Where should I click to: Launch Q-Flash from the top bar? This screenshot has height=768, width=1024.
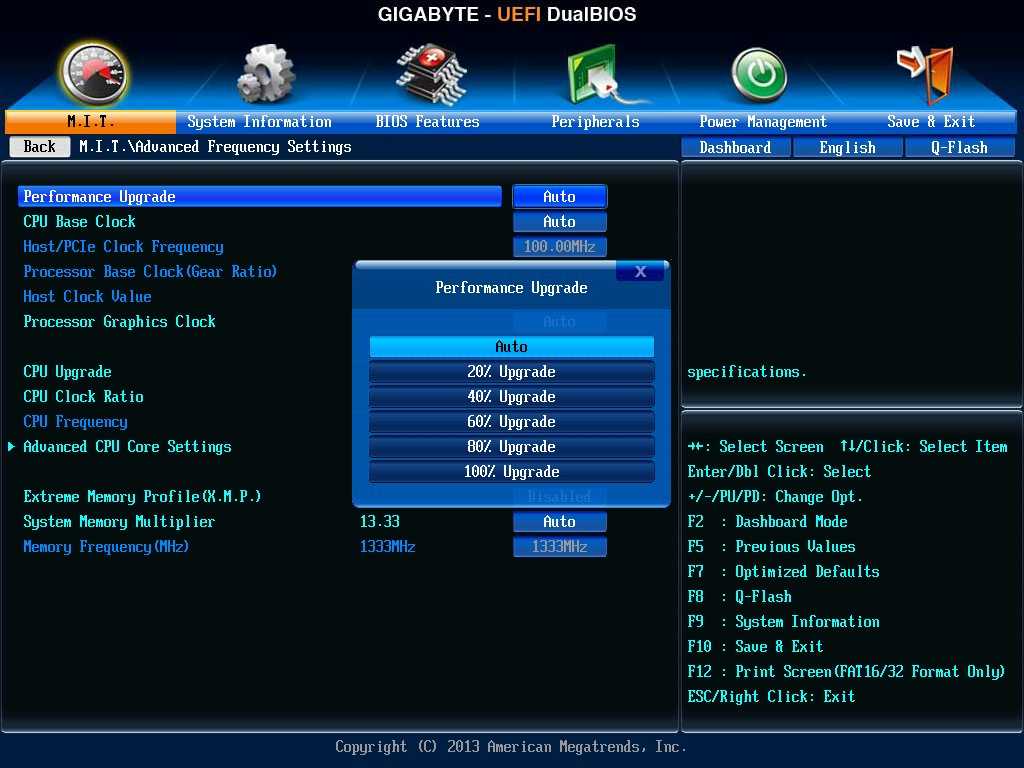click(x=959, y=147)
